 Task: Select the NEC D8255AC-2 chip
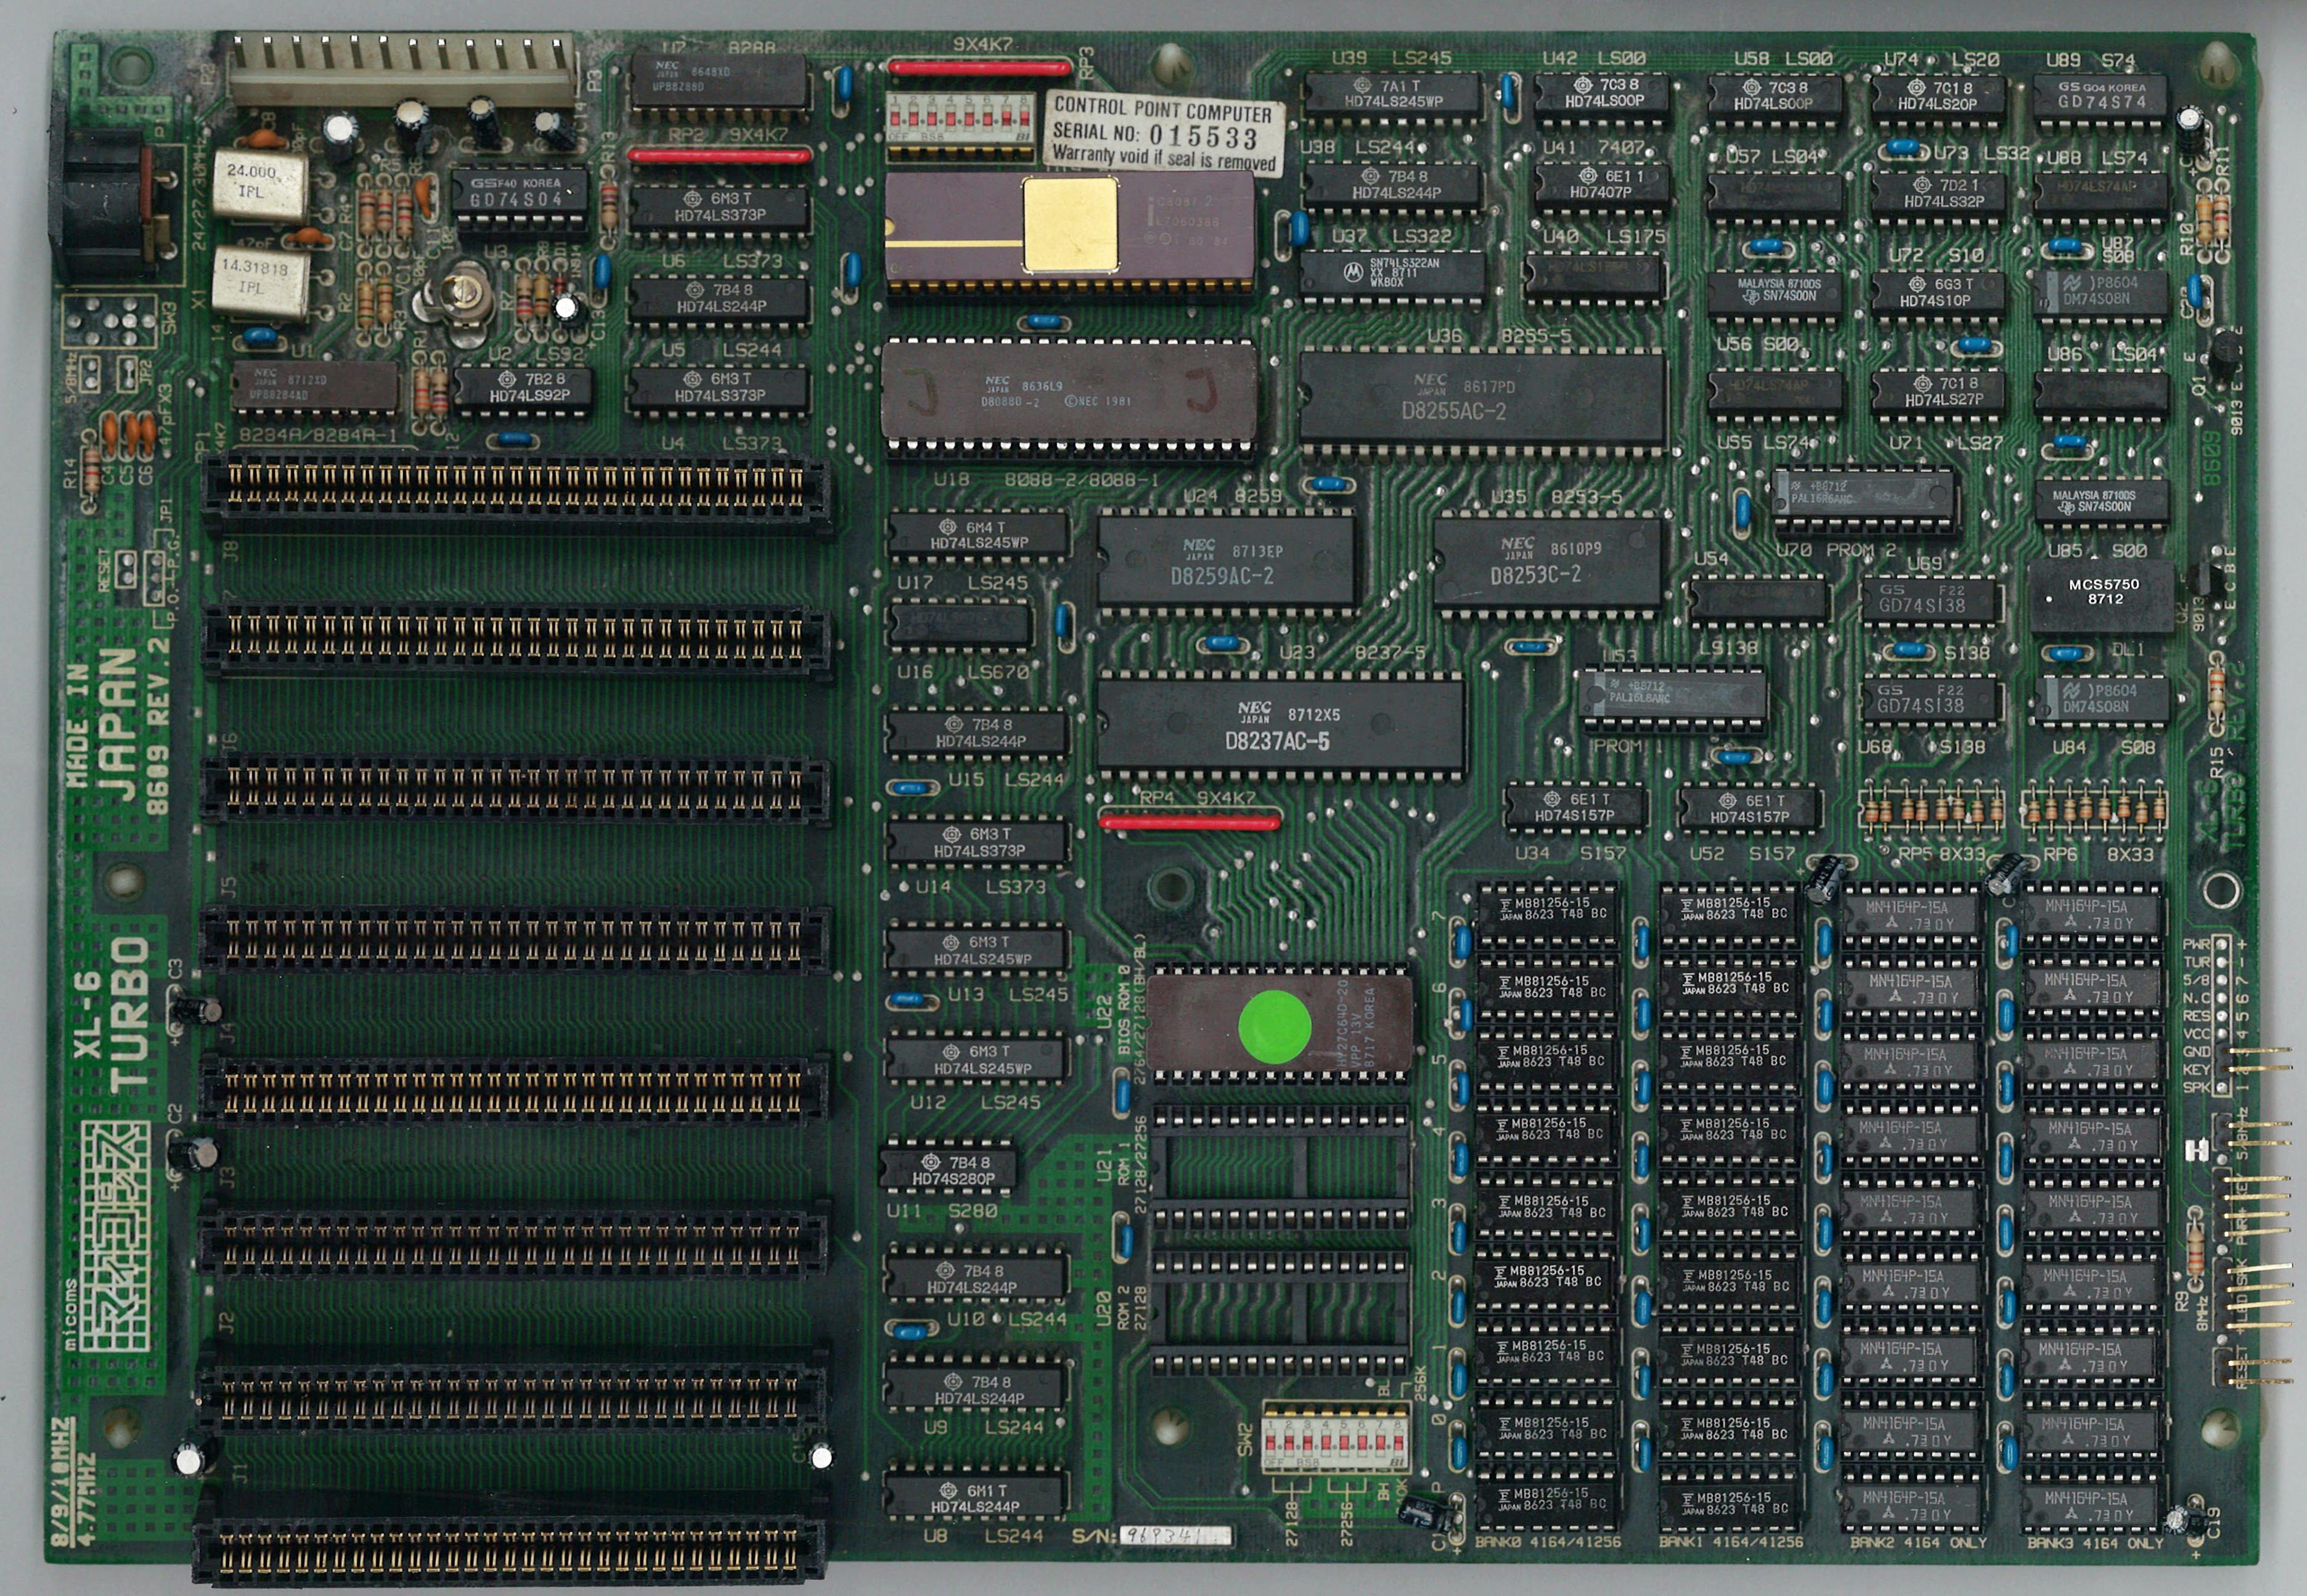click(x=1482, y=399)
